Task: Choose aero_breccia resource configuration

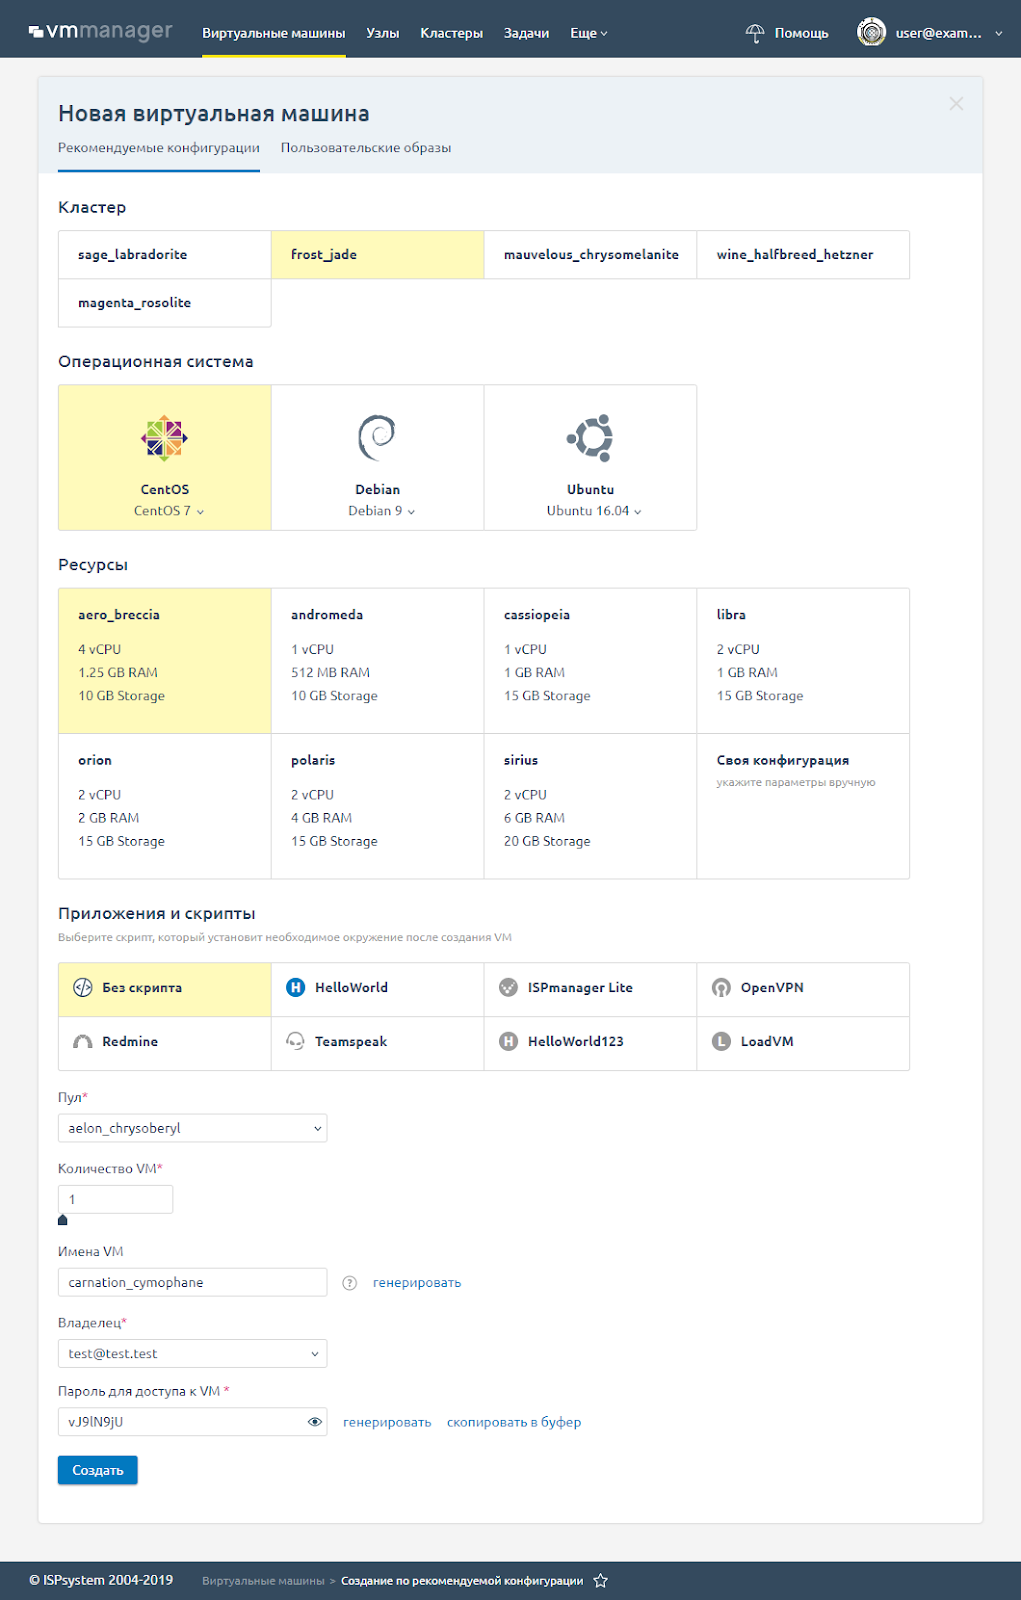Action: [x=165, y=661]
